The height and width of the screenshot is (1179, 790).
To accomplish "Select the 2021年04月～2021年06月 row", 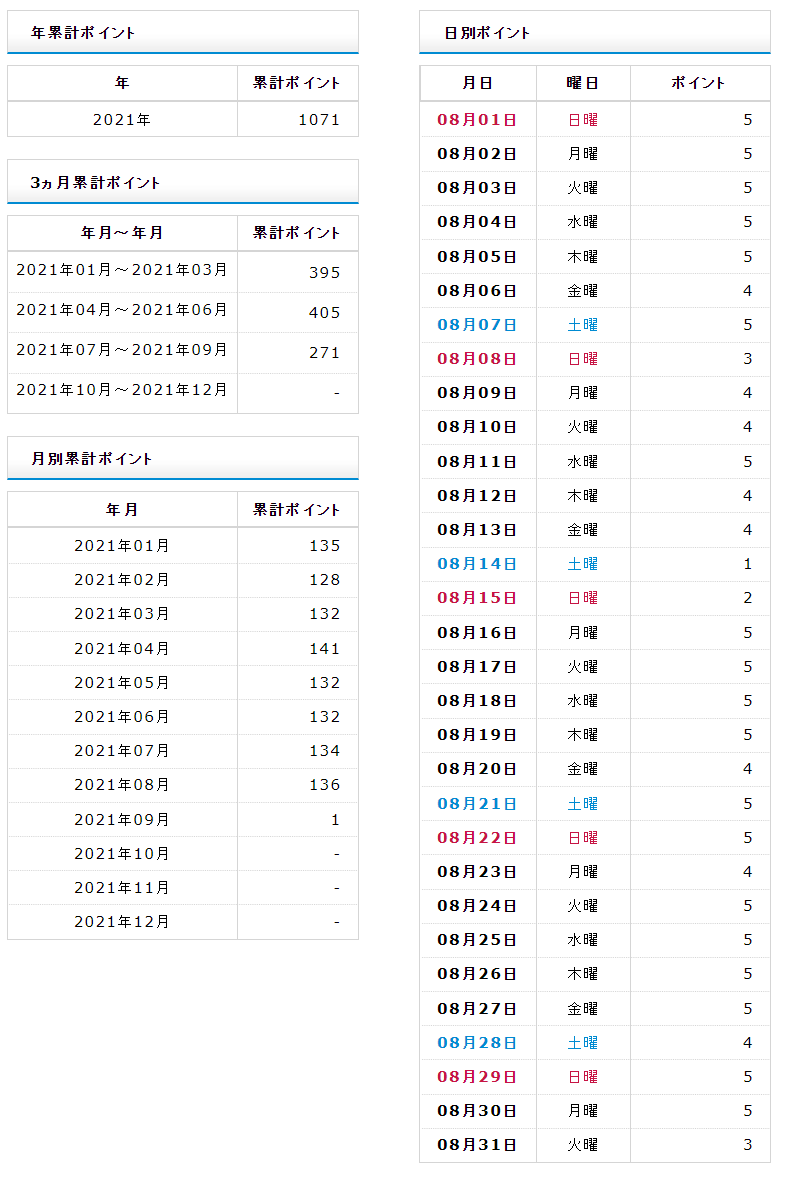I will pyautogui.click(x=183, y=312).
